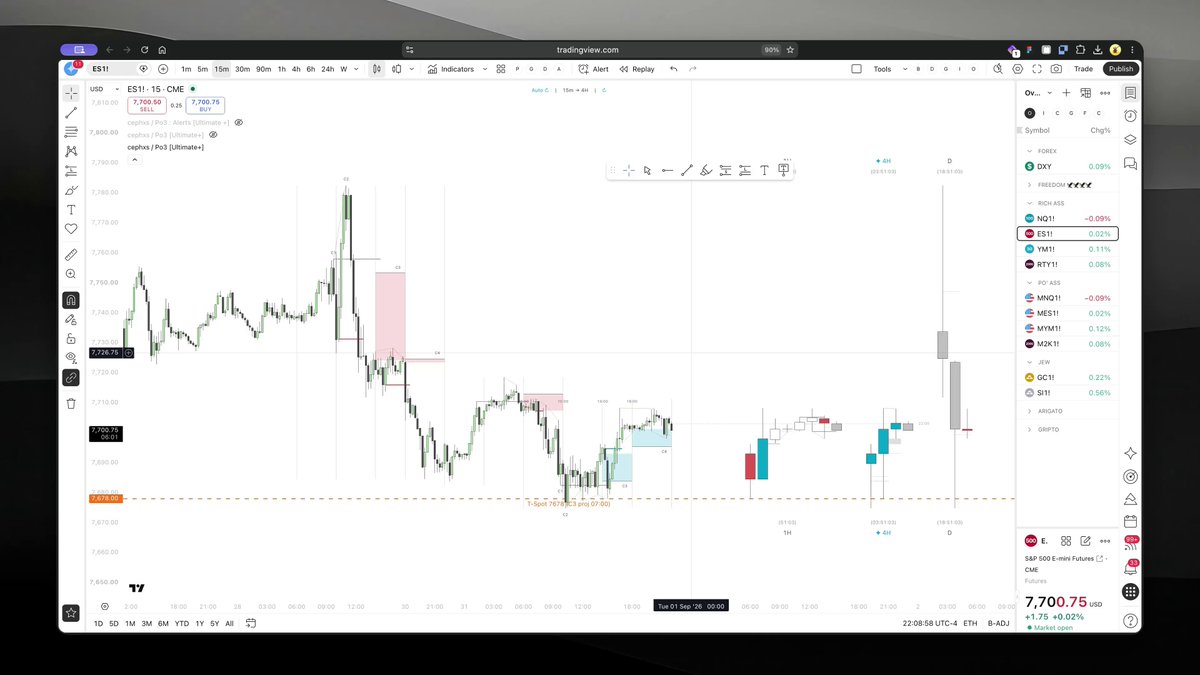Click the Trade button
Screen dimensions: 1200x675
tap(1083, 69)
